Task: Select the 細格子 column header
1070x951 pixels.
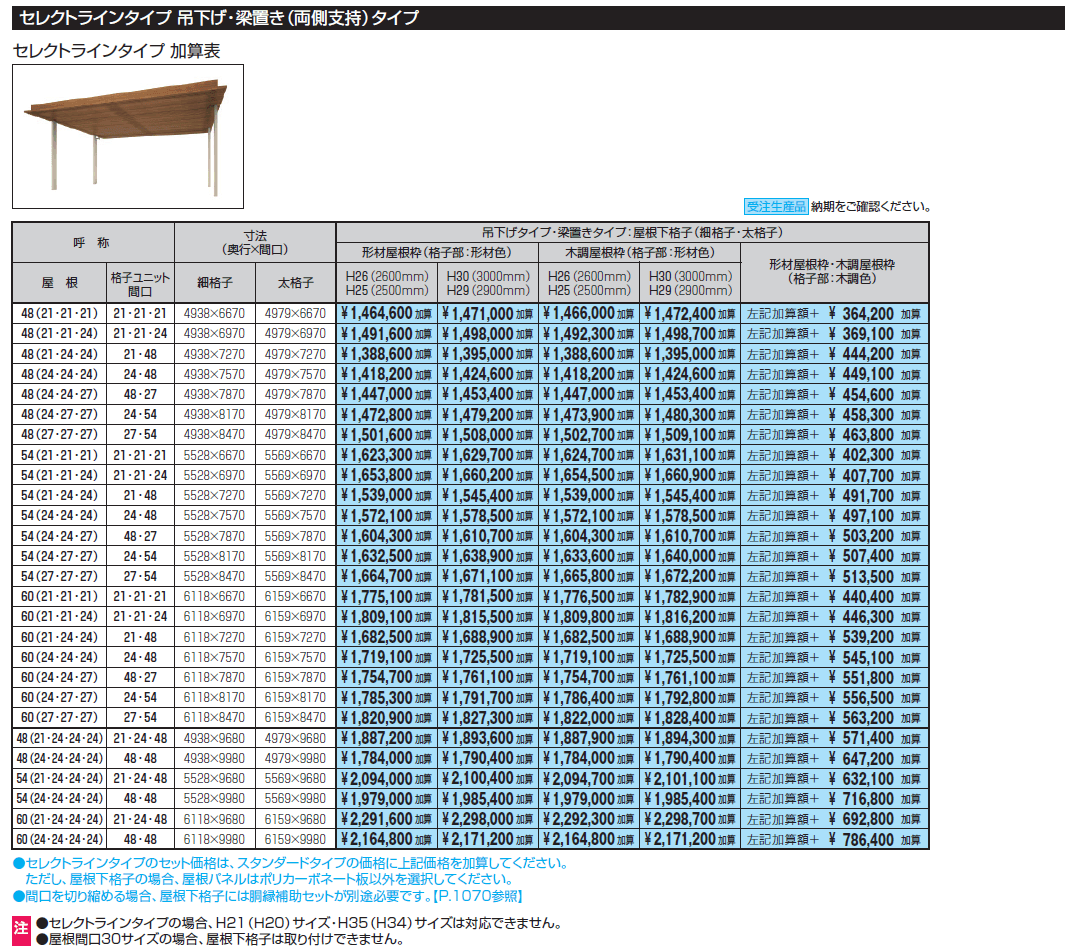Action: (214, 283)
